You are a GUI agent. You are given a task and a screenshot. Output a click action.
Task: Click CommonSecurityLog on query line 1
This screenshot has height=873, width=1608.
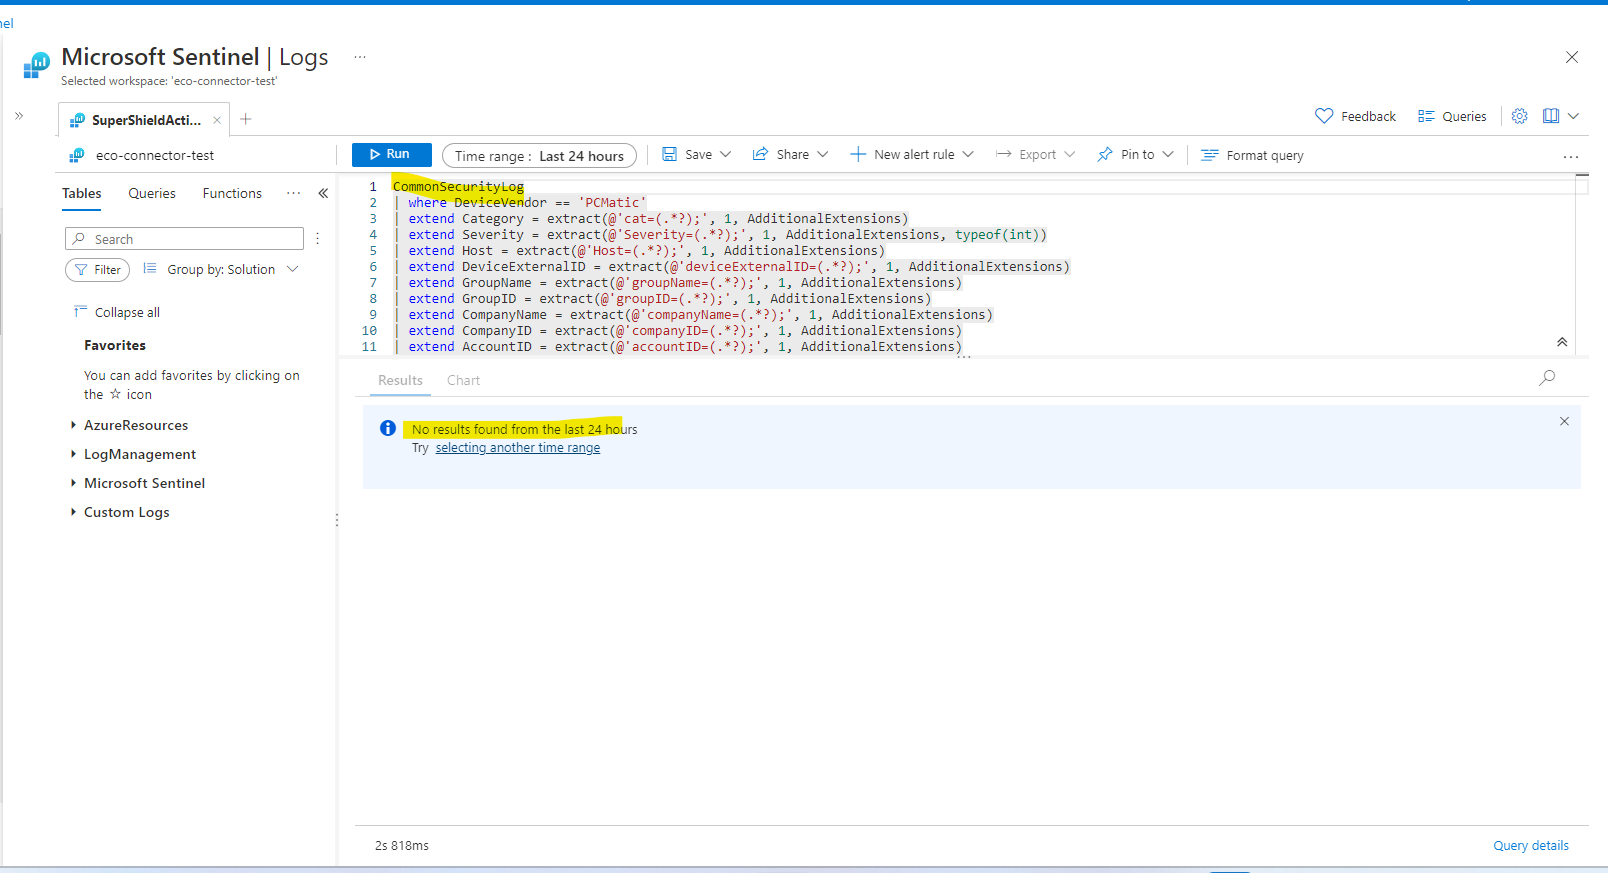click(458, 186)
